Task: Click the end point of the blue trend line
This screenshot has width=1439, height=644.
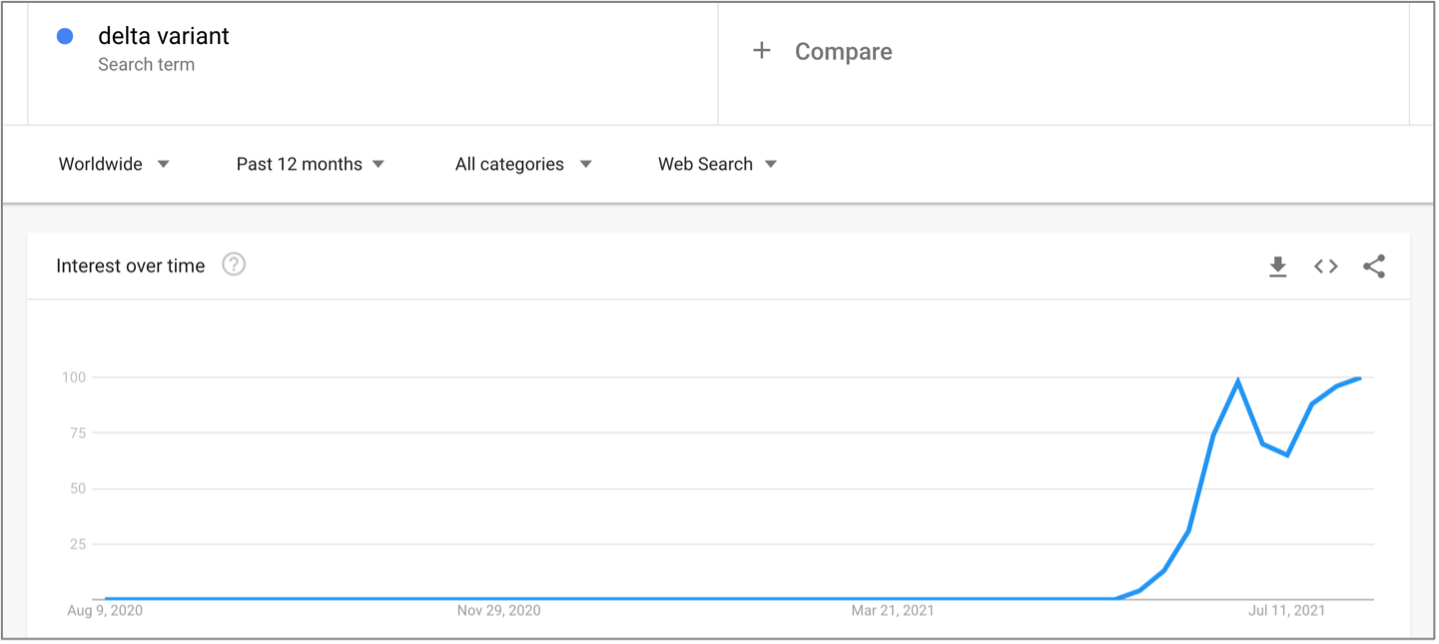Action: 1359,378
